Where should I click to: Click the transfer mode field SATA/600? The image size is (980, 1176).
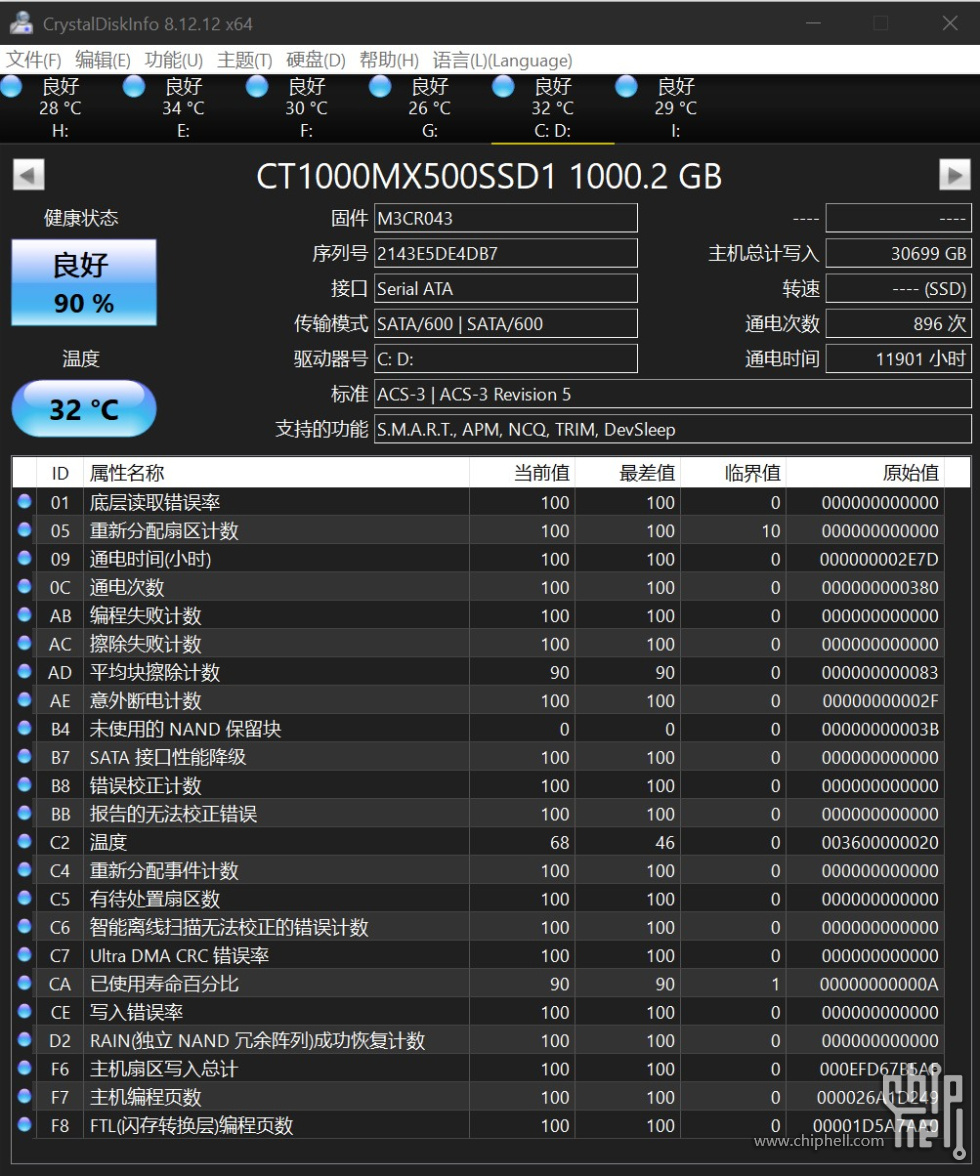[505, 324]
